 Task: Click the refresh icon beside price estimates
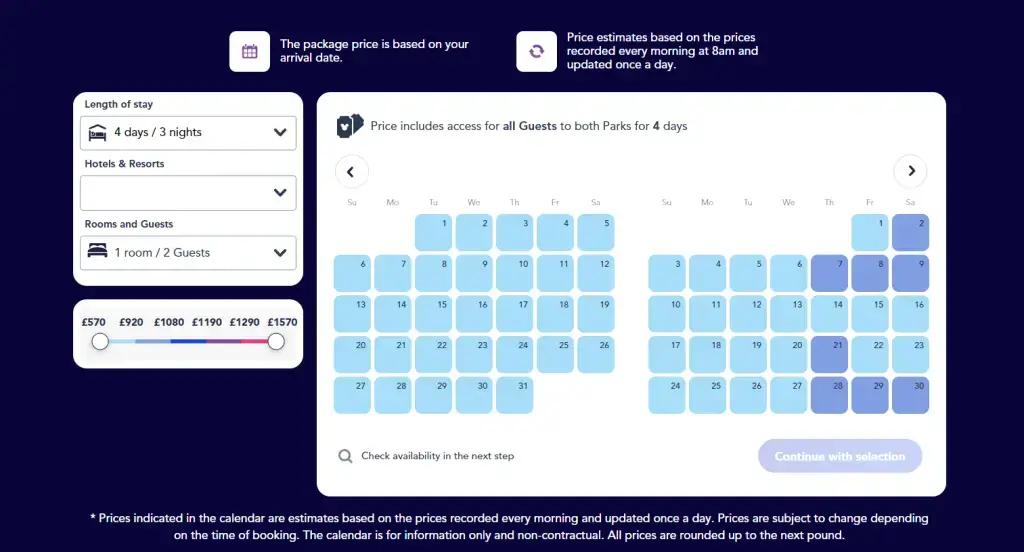[537, 52]
